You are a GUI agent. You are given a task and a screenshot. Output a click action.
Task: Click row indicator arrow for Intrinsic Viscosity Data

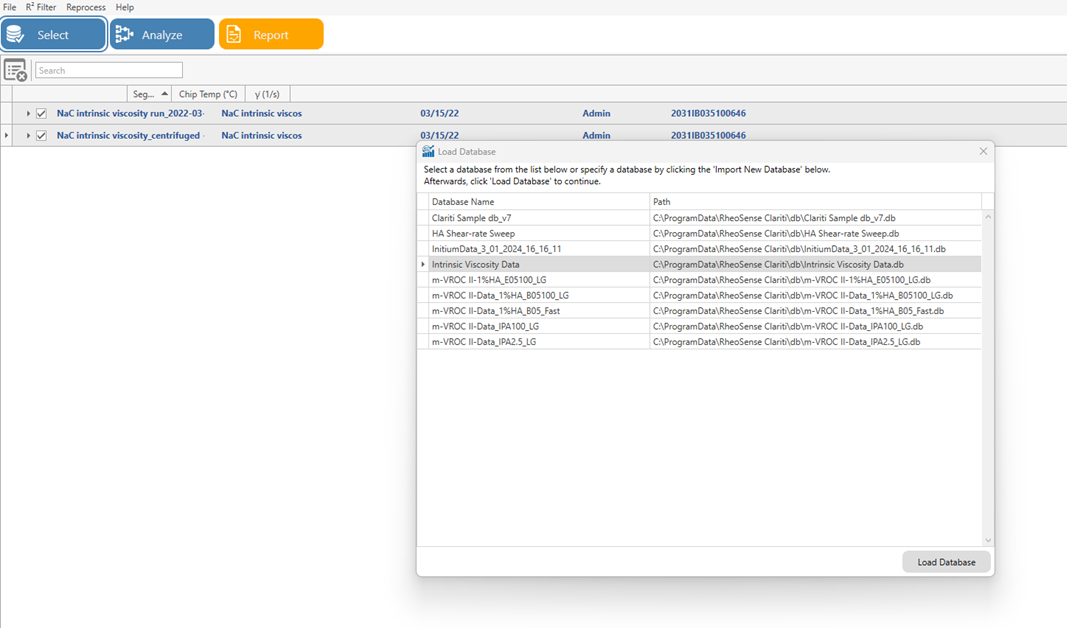pyautogui.click(x=423, y=265)
